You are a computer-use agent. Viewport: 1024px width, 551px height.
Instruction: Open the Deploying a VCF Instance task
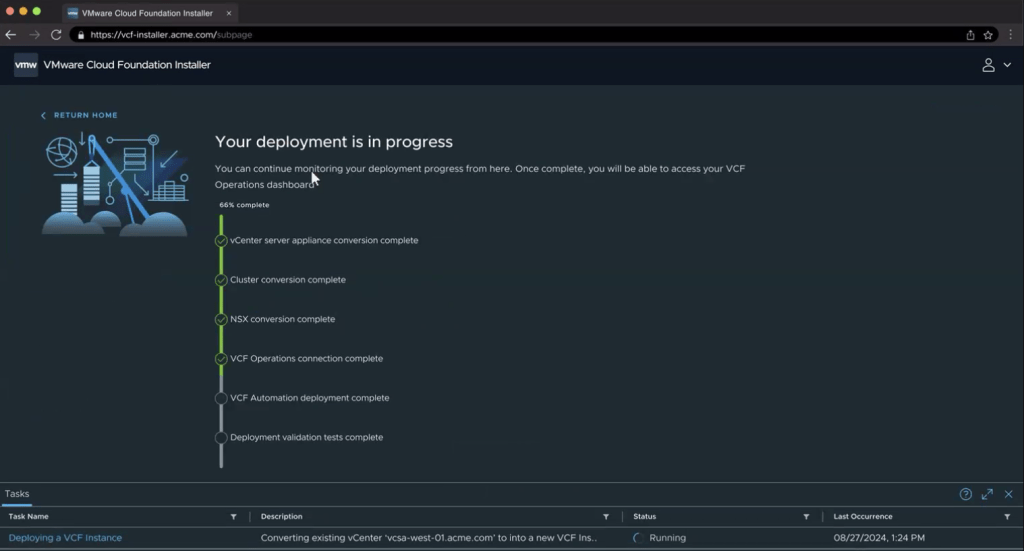65,538
